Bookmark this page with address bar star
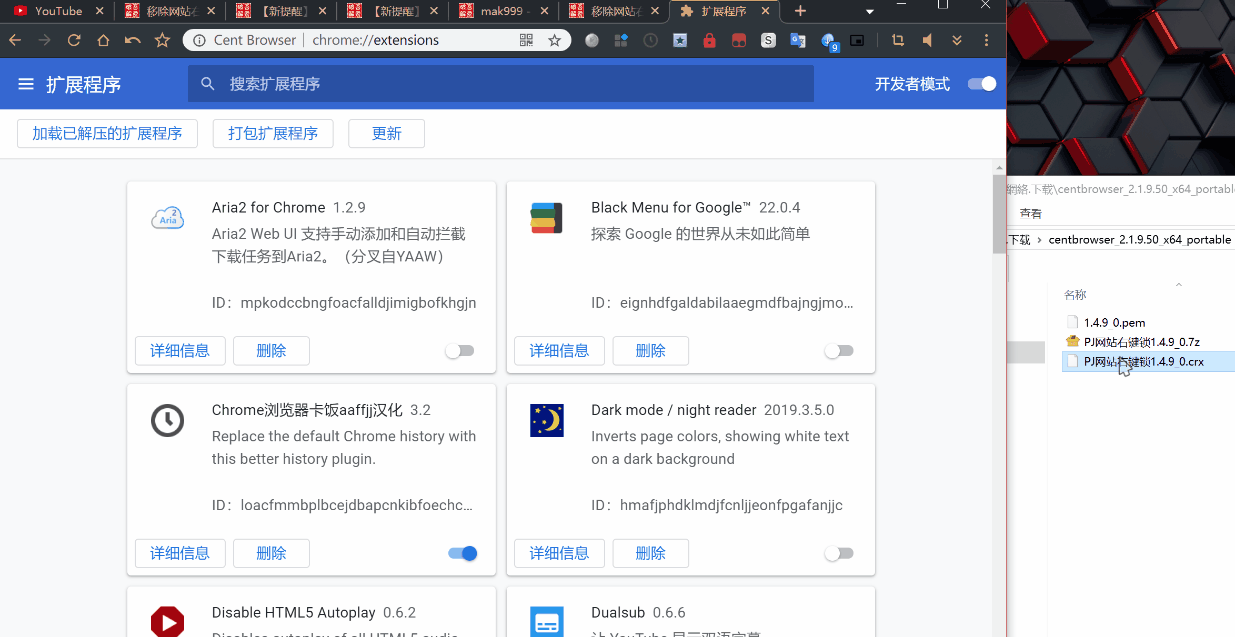The image size is (1235, 637). (555, 41)
